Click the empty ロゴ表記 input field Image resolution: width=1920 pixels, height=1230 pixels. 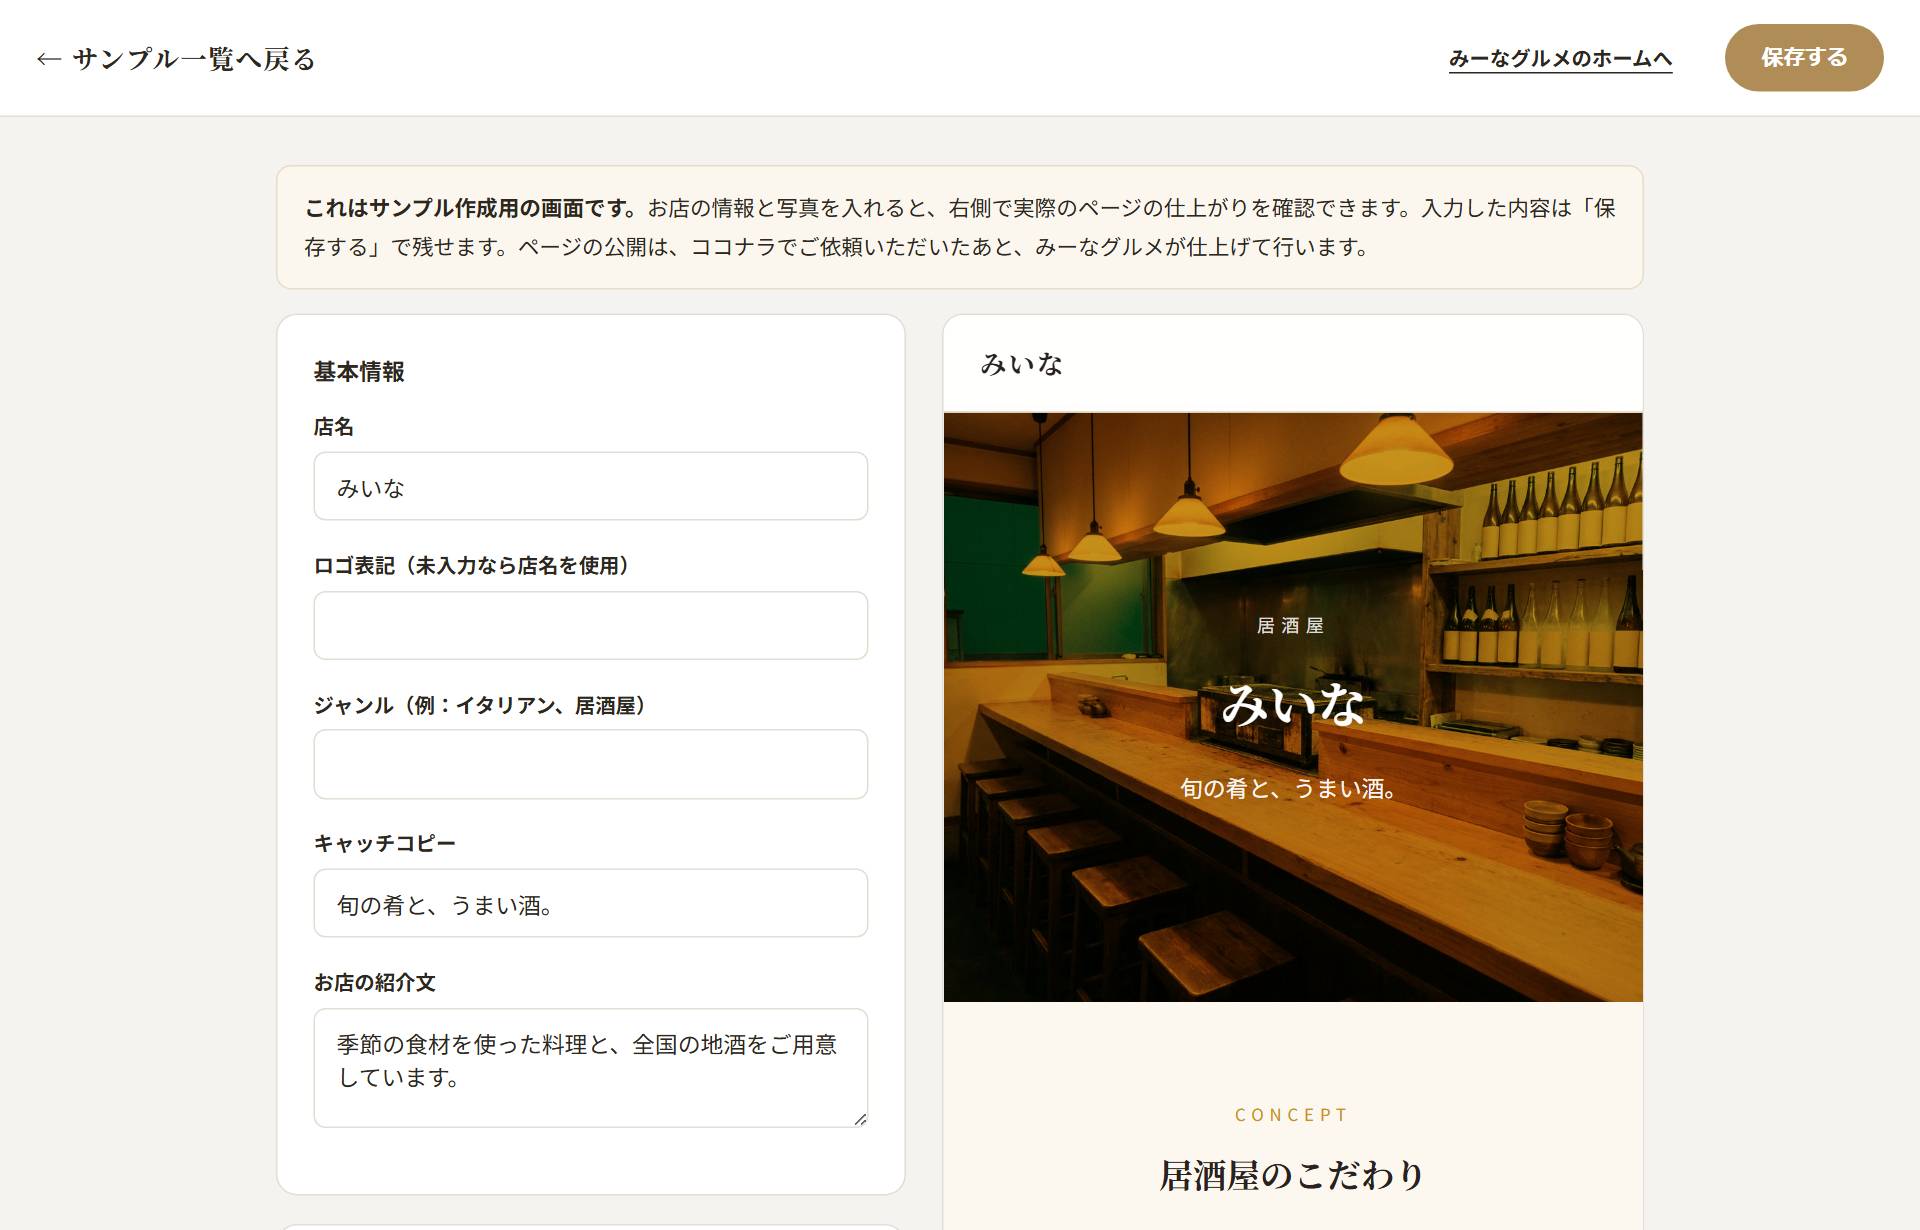pos(590,625)
